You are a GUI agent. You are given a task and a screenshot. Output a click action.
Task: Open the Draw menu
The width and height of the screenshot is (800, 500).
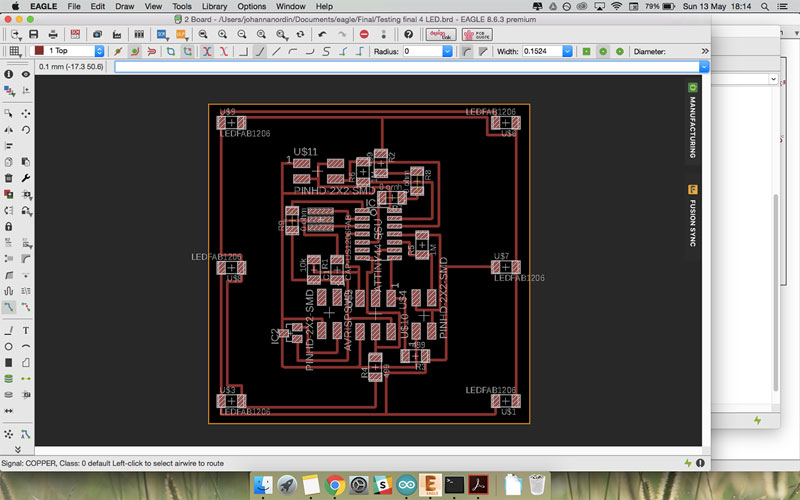pos(124,6)
